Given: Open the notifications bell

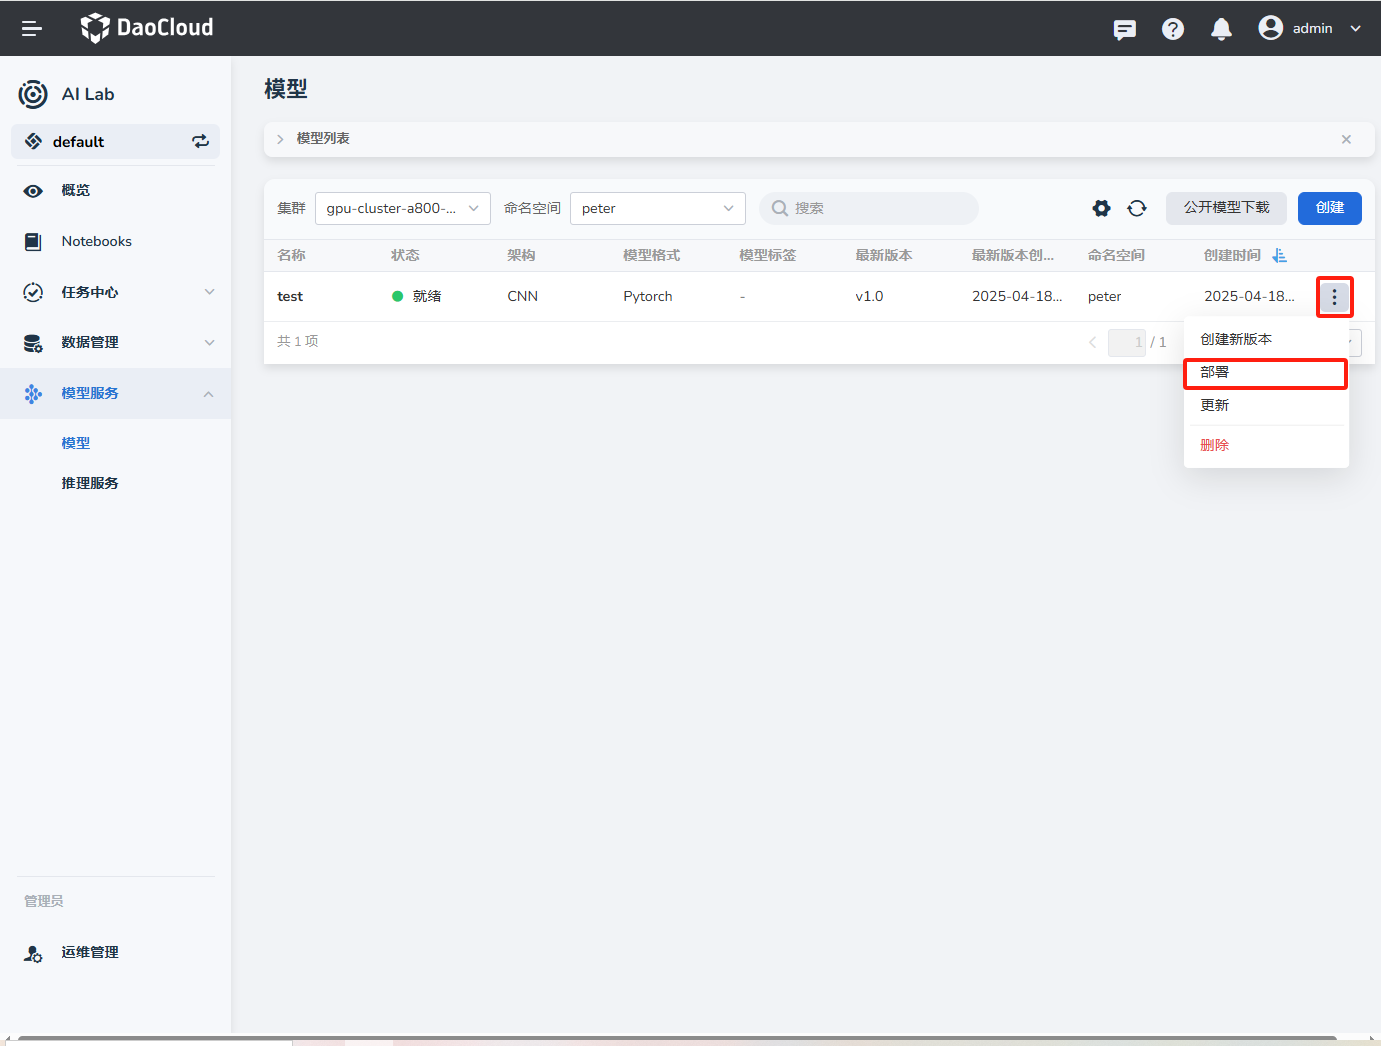Looking at the screenshot, I should [1220, 29].
